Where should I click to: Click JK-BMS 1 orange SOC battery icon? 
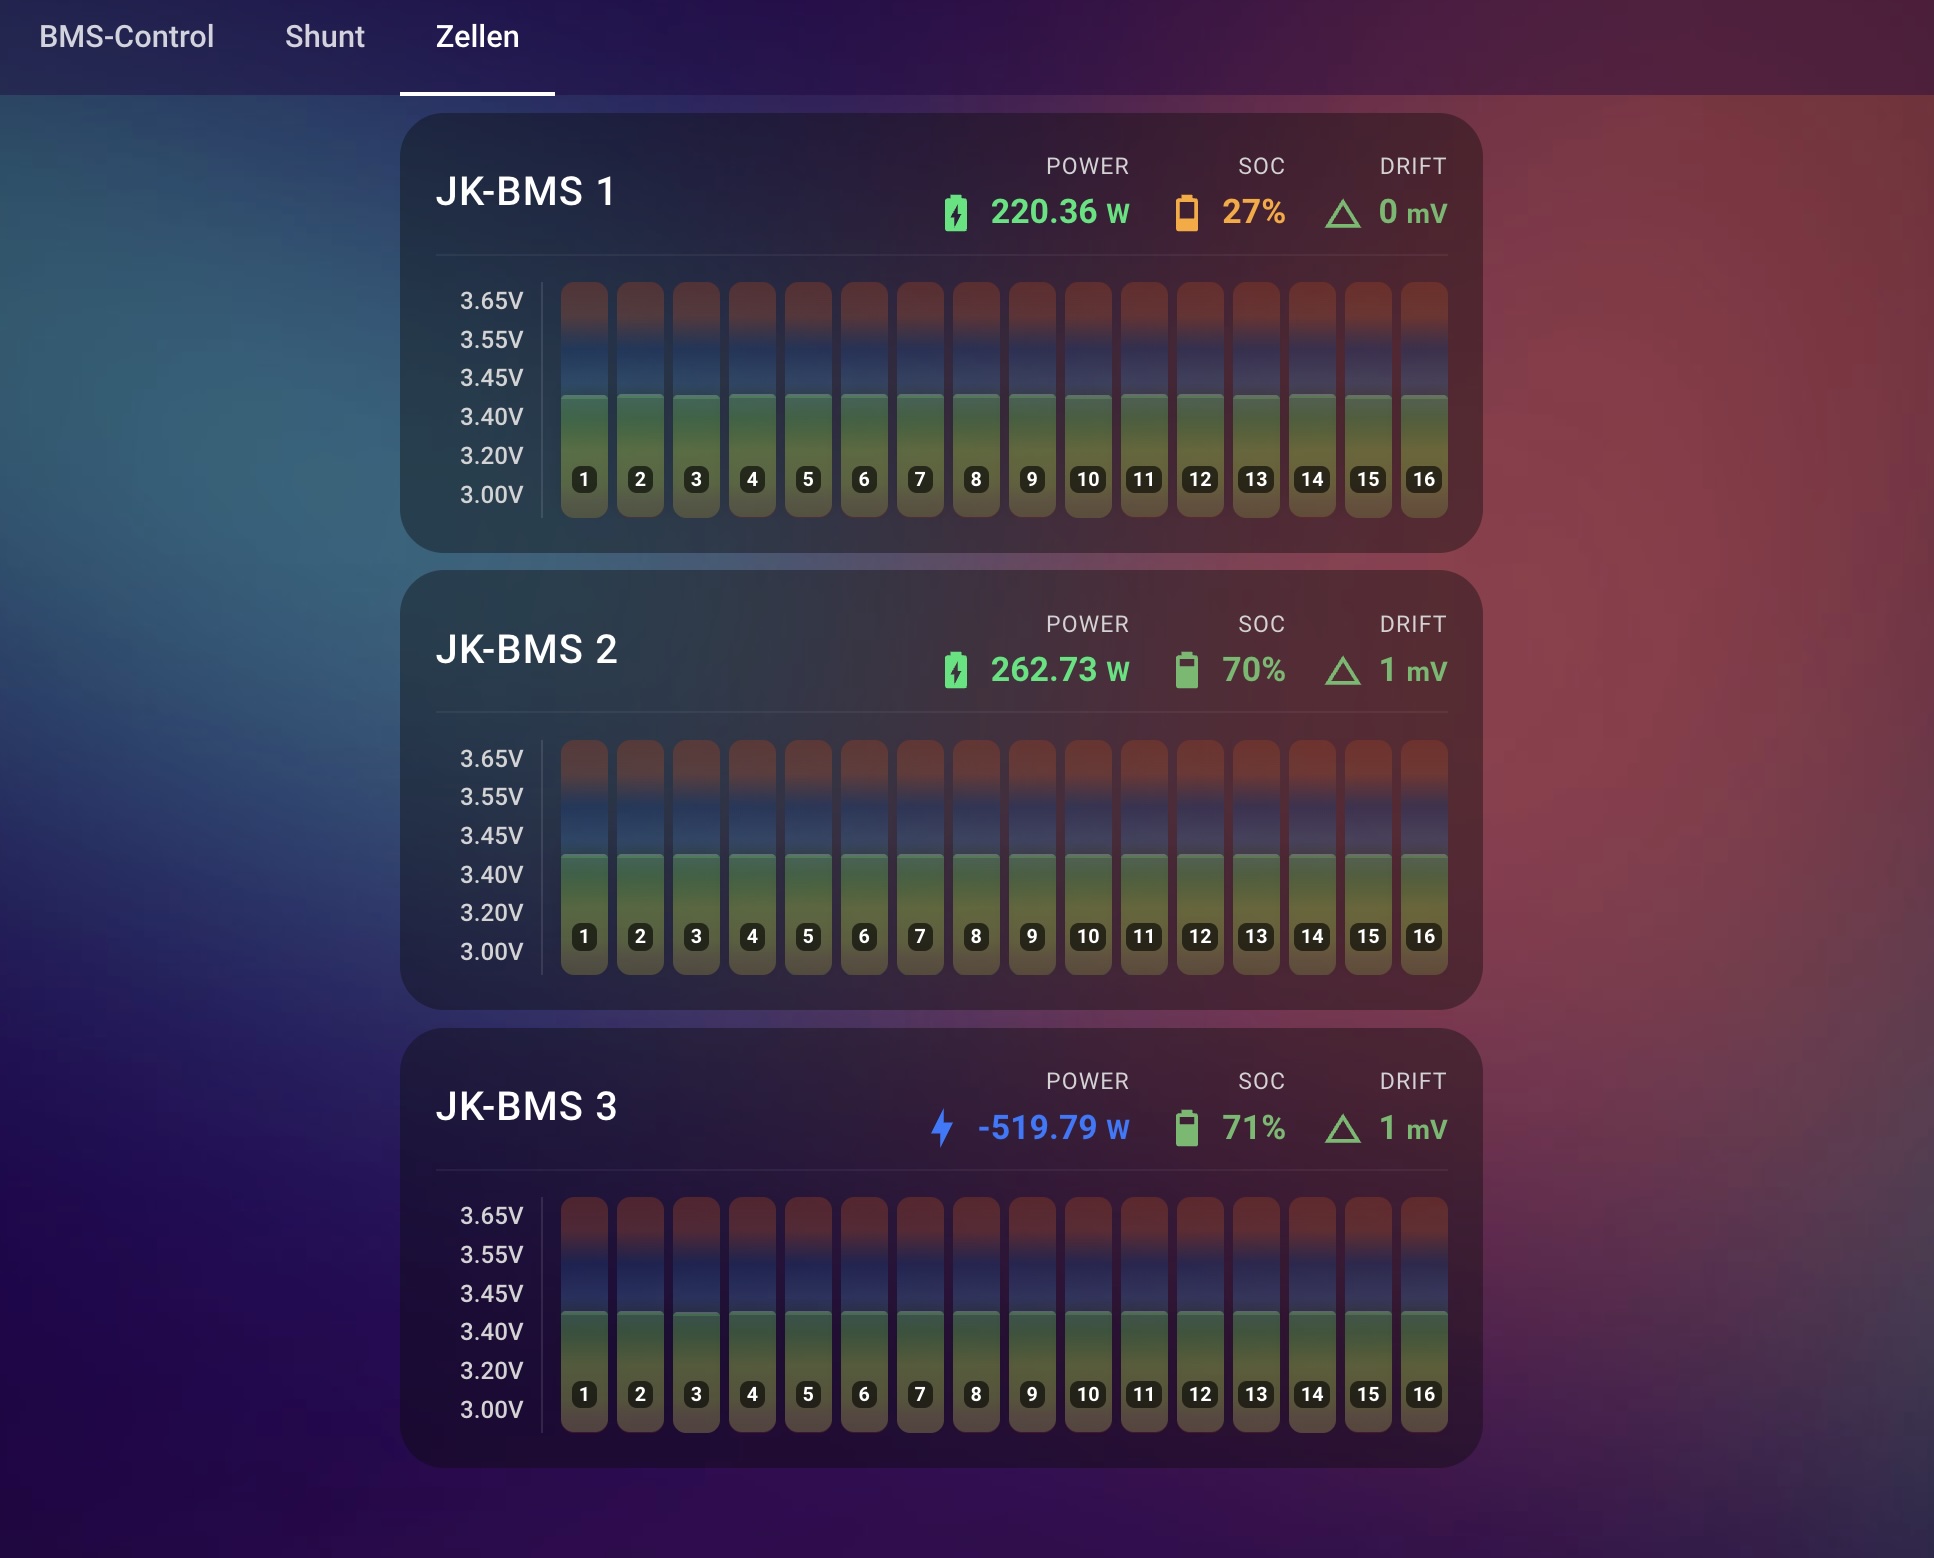1186,213
